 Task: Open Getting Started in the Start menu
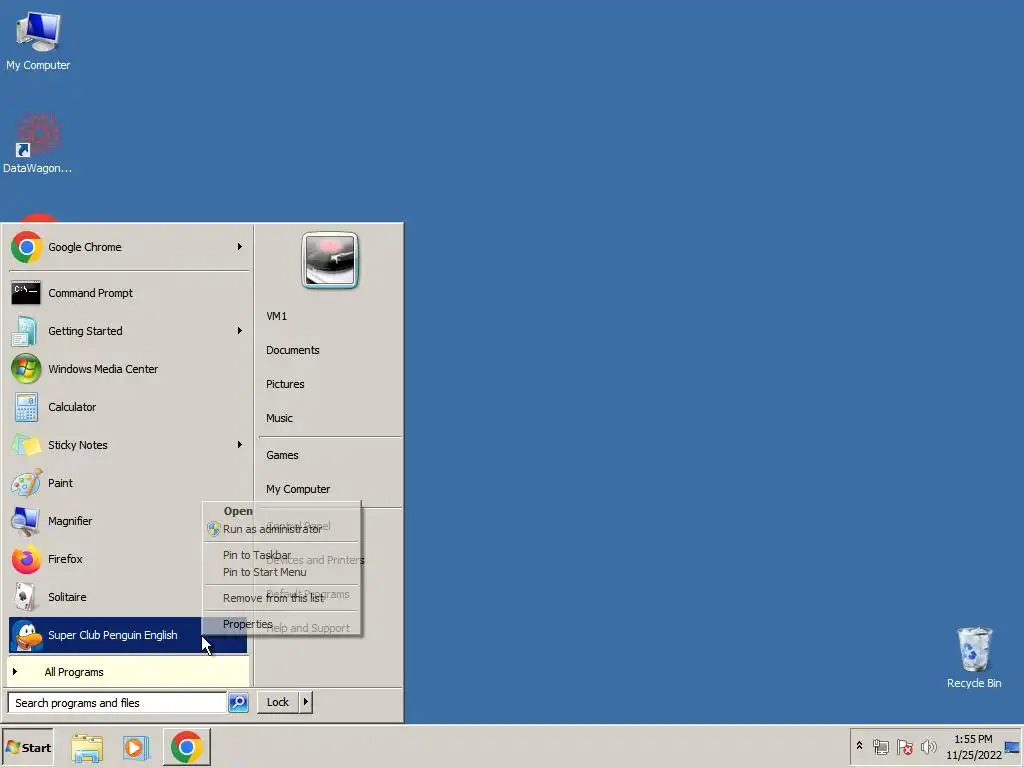click(x=128, y=331)
